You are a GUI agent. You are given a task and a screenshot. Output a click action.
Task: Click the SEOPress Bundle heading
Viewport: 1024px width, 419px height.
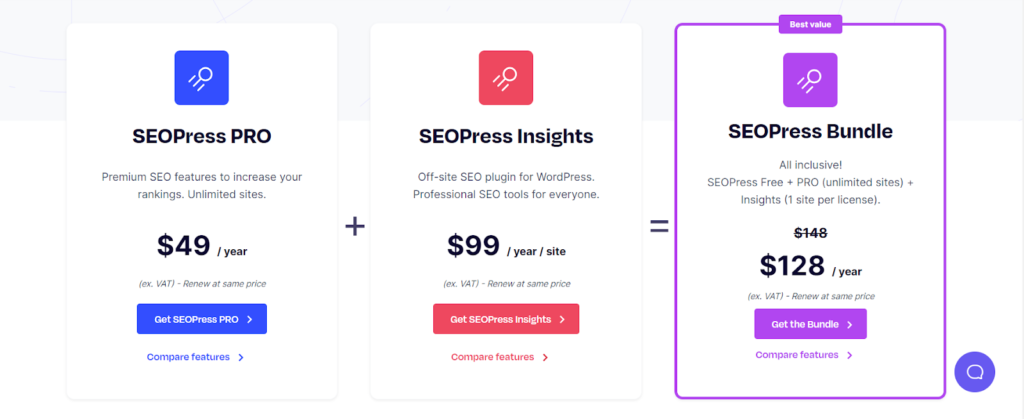coord(810,132)
